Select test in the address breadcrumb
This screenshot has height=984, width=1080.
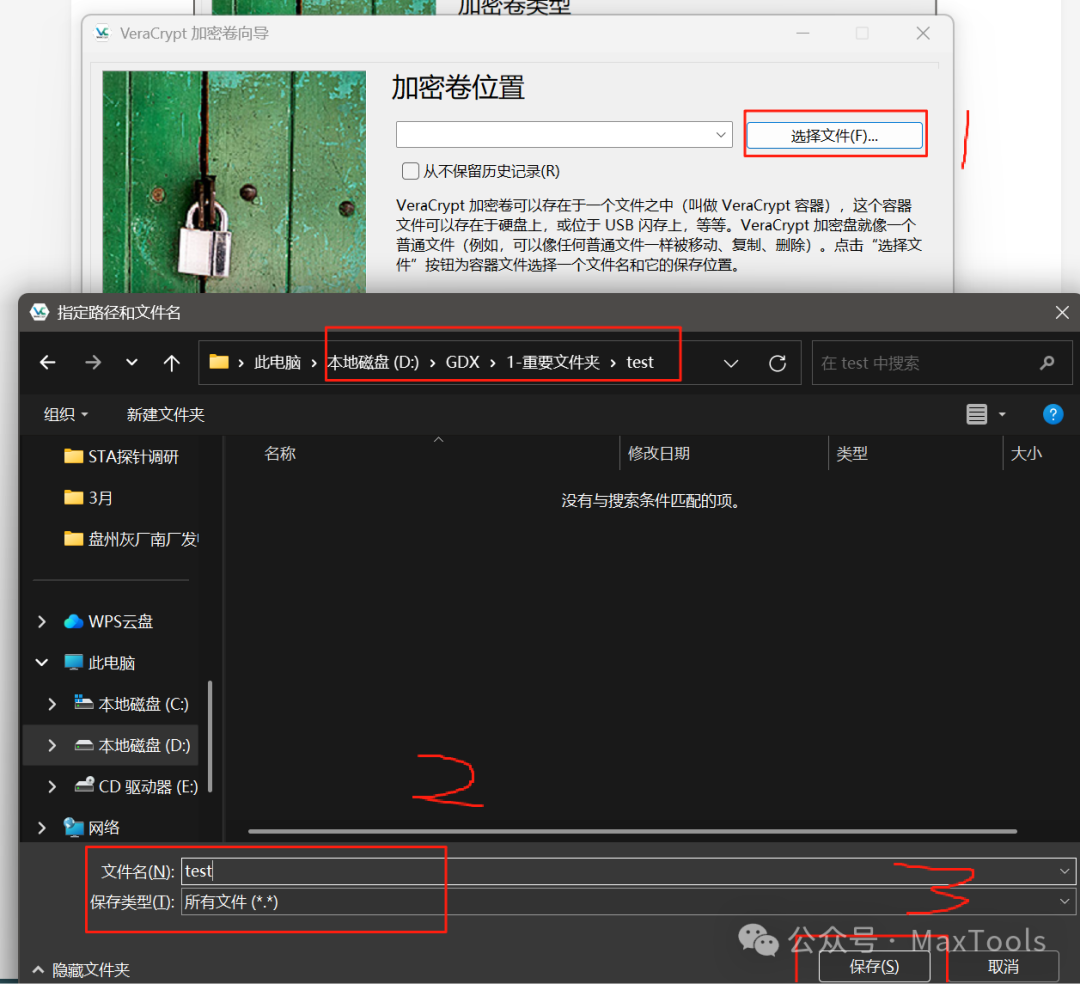pyautogui.click(x=640, y=362)
